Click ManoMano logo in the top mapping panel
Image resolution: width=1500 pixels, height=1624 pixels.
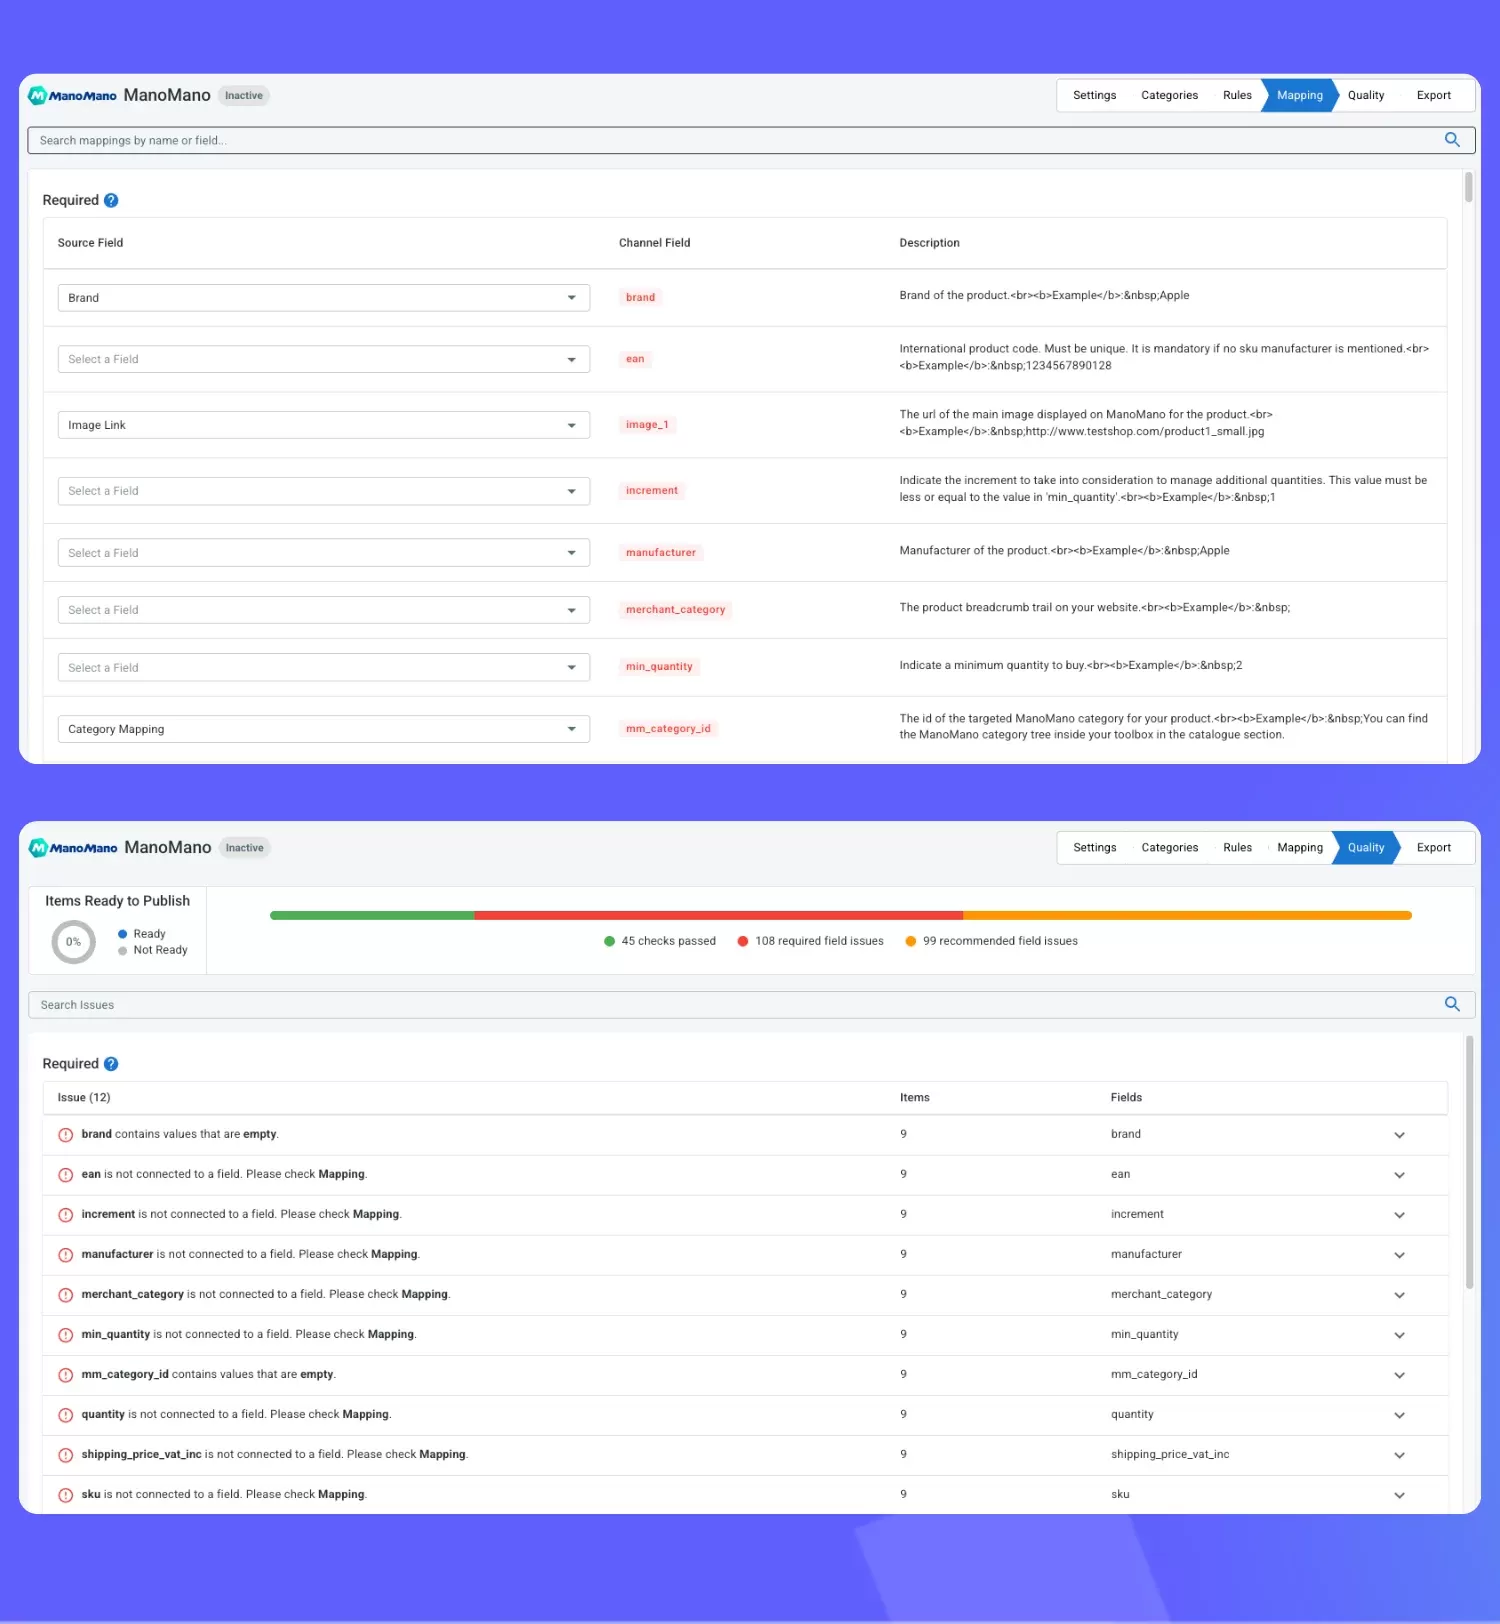pyautogui.click(x=73, y=96)
